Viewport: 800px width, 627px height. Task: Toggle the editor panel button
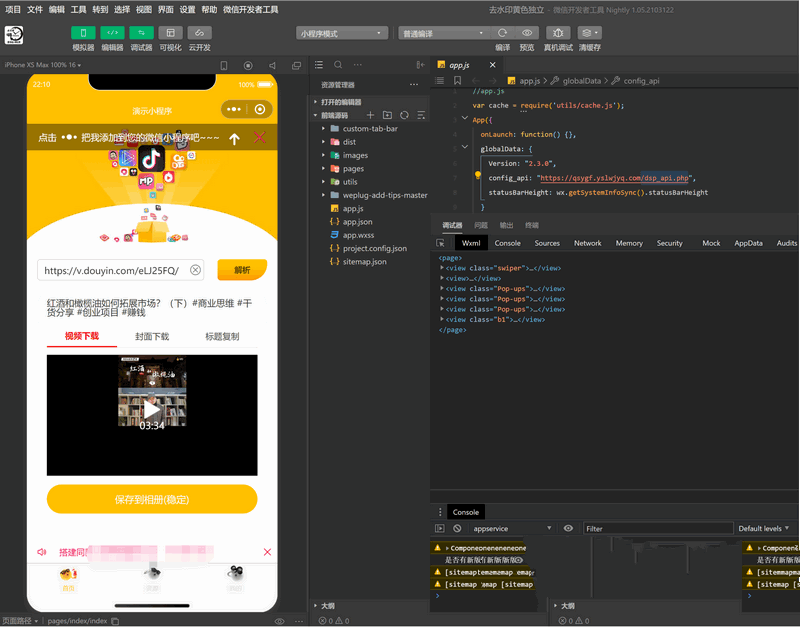(113, 33)
